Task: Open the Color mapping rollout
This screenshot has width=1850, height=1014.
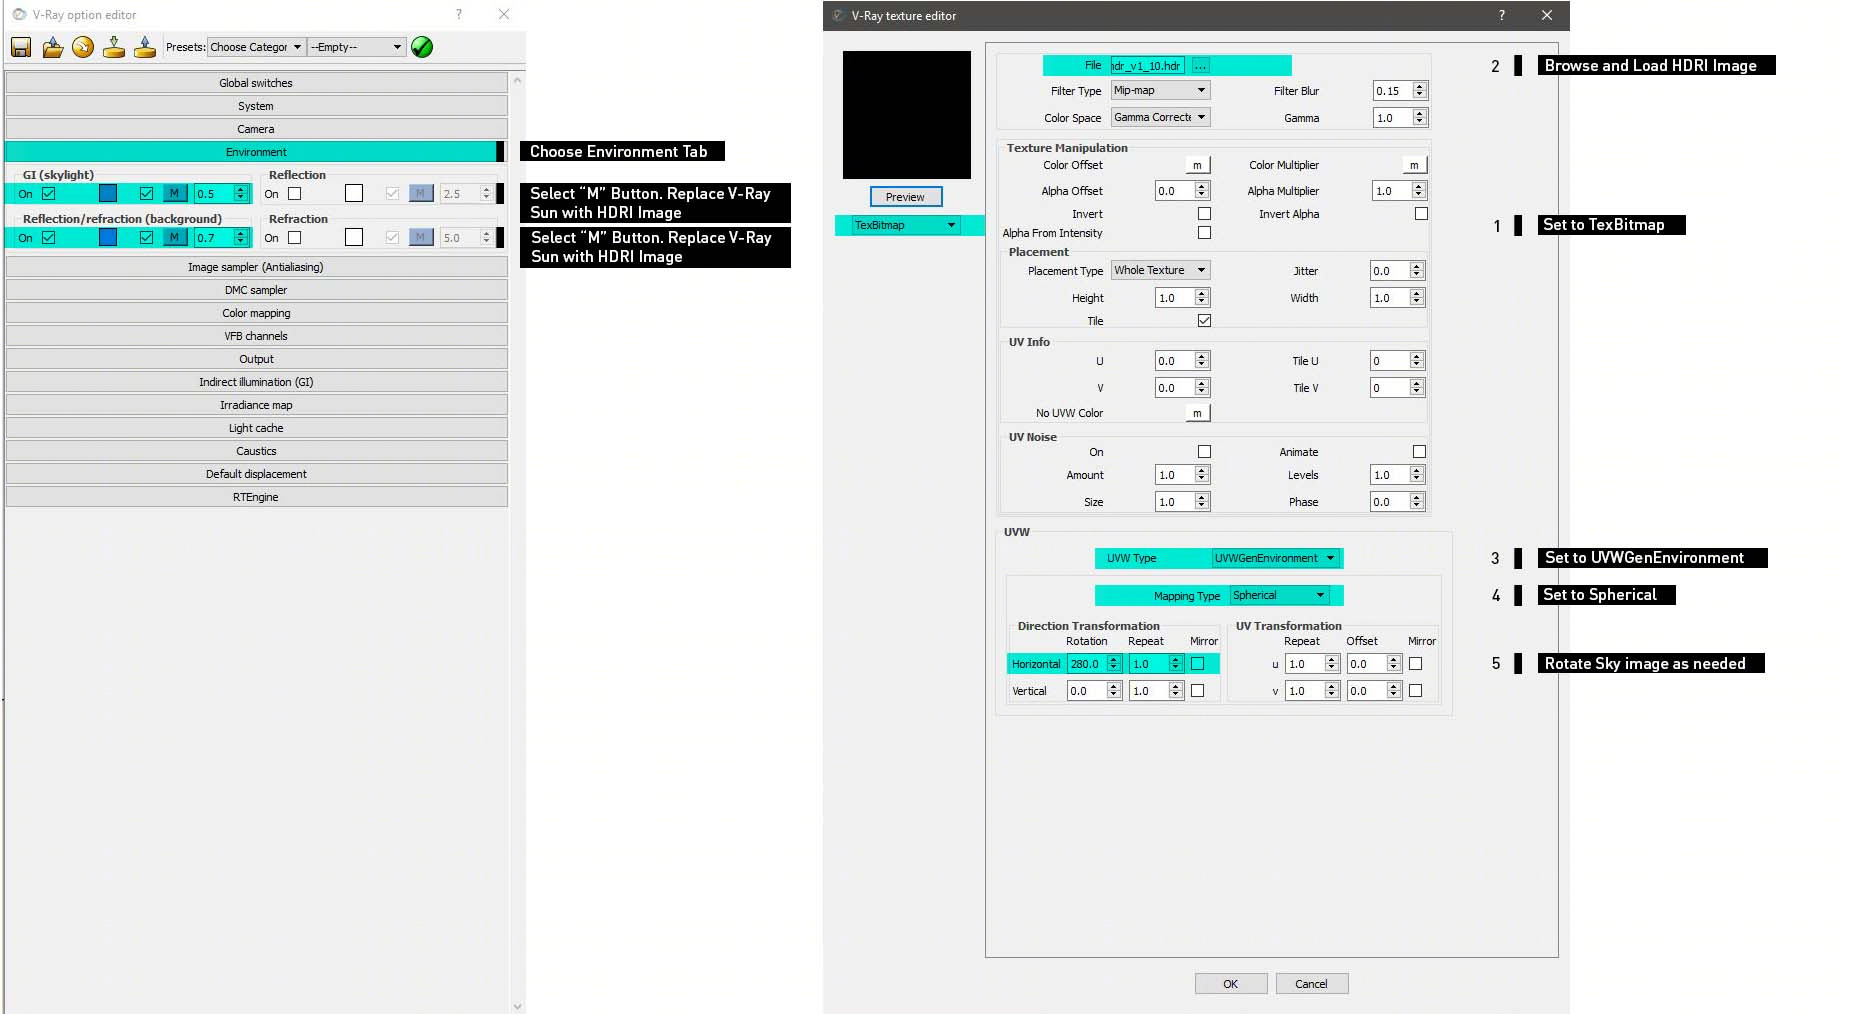Action: click(256, 313)
